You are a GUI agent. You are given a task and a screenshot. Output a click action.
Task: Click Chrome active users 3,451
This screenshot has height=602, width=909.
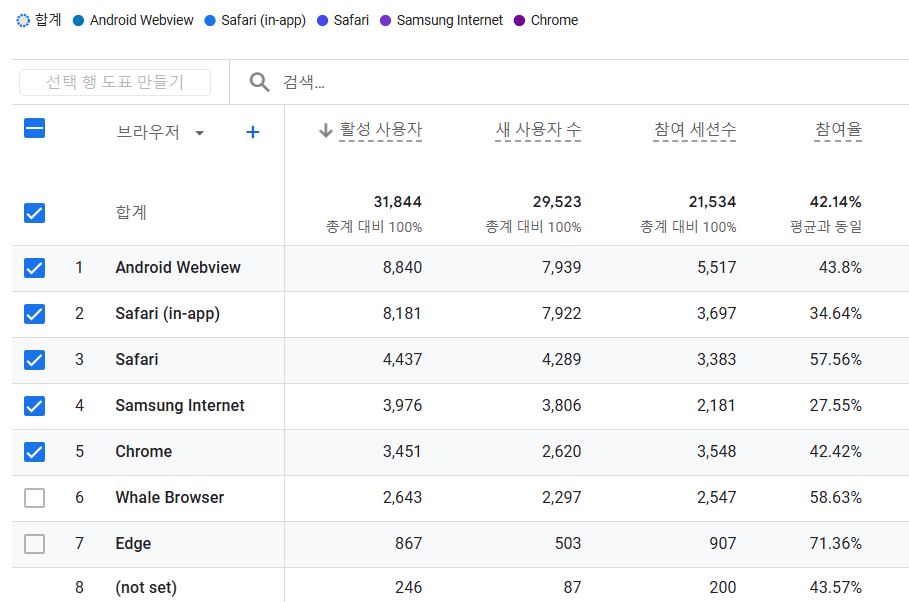(x=402, y=451)
